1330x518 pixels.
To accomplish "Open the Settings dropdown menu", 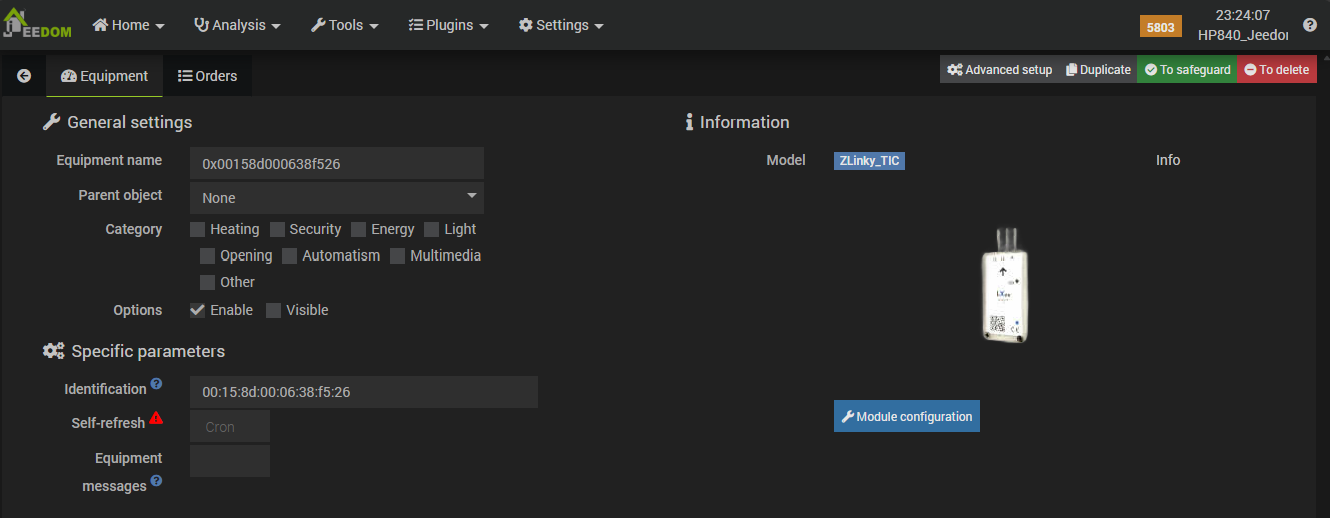I will coord(560,25).
